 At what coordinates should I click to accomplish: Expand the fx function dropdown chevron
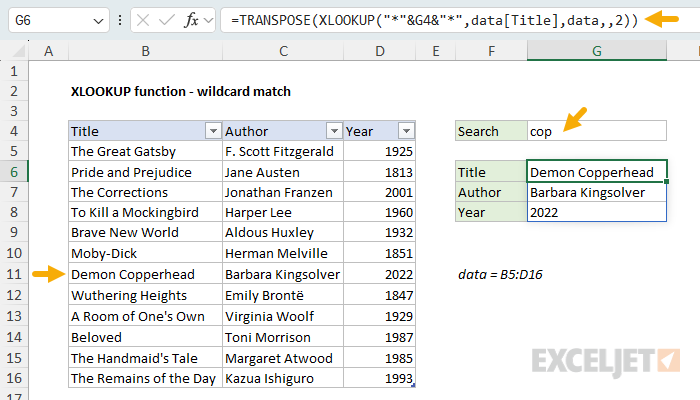(208, 20)
